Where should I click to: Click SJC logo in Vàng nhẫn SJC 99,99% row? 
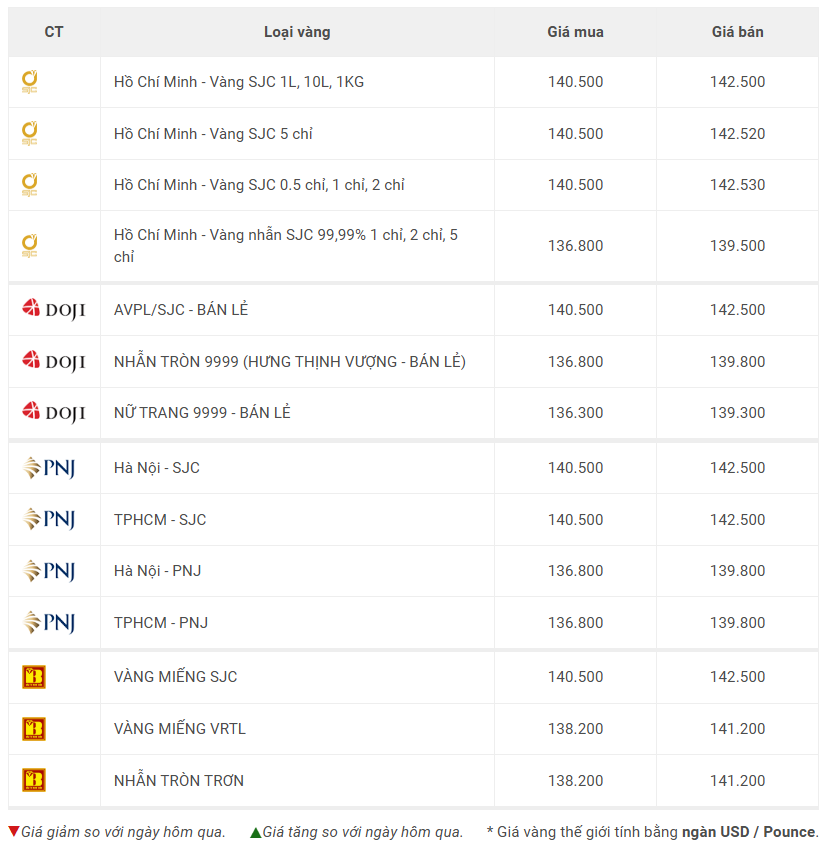click(x=30, y=246)
